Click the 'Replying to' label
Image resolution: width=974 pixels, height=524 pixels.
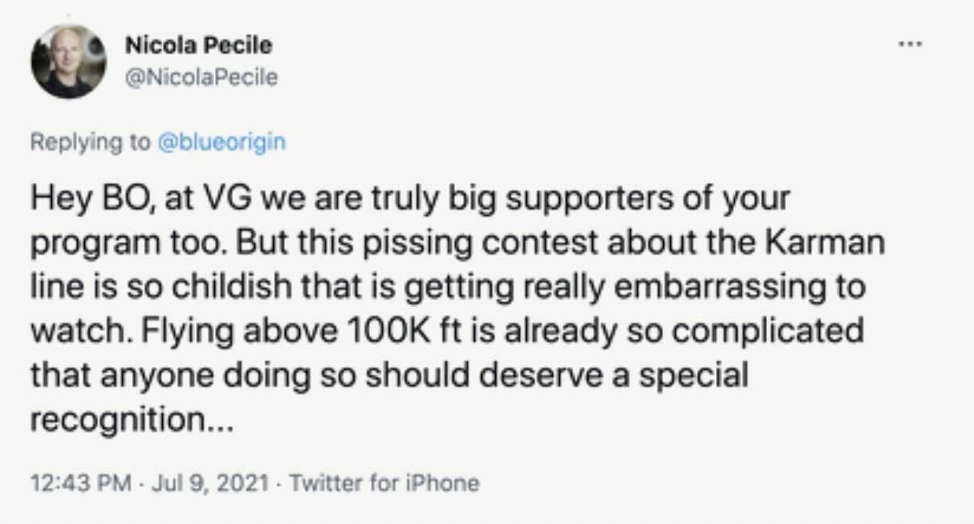(x=90, y=142)
